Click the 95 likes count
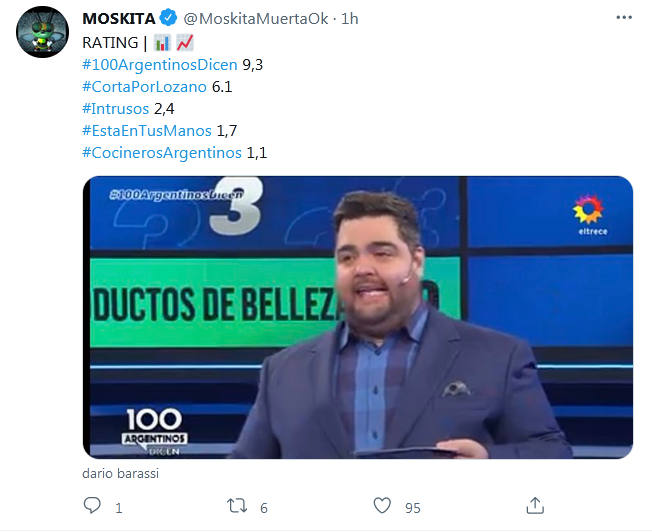Viewport: 652px width, 532px height. (x=413, y=508)
